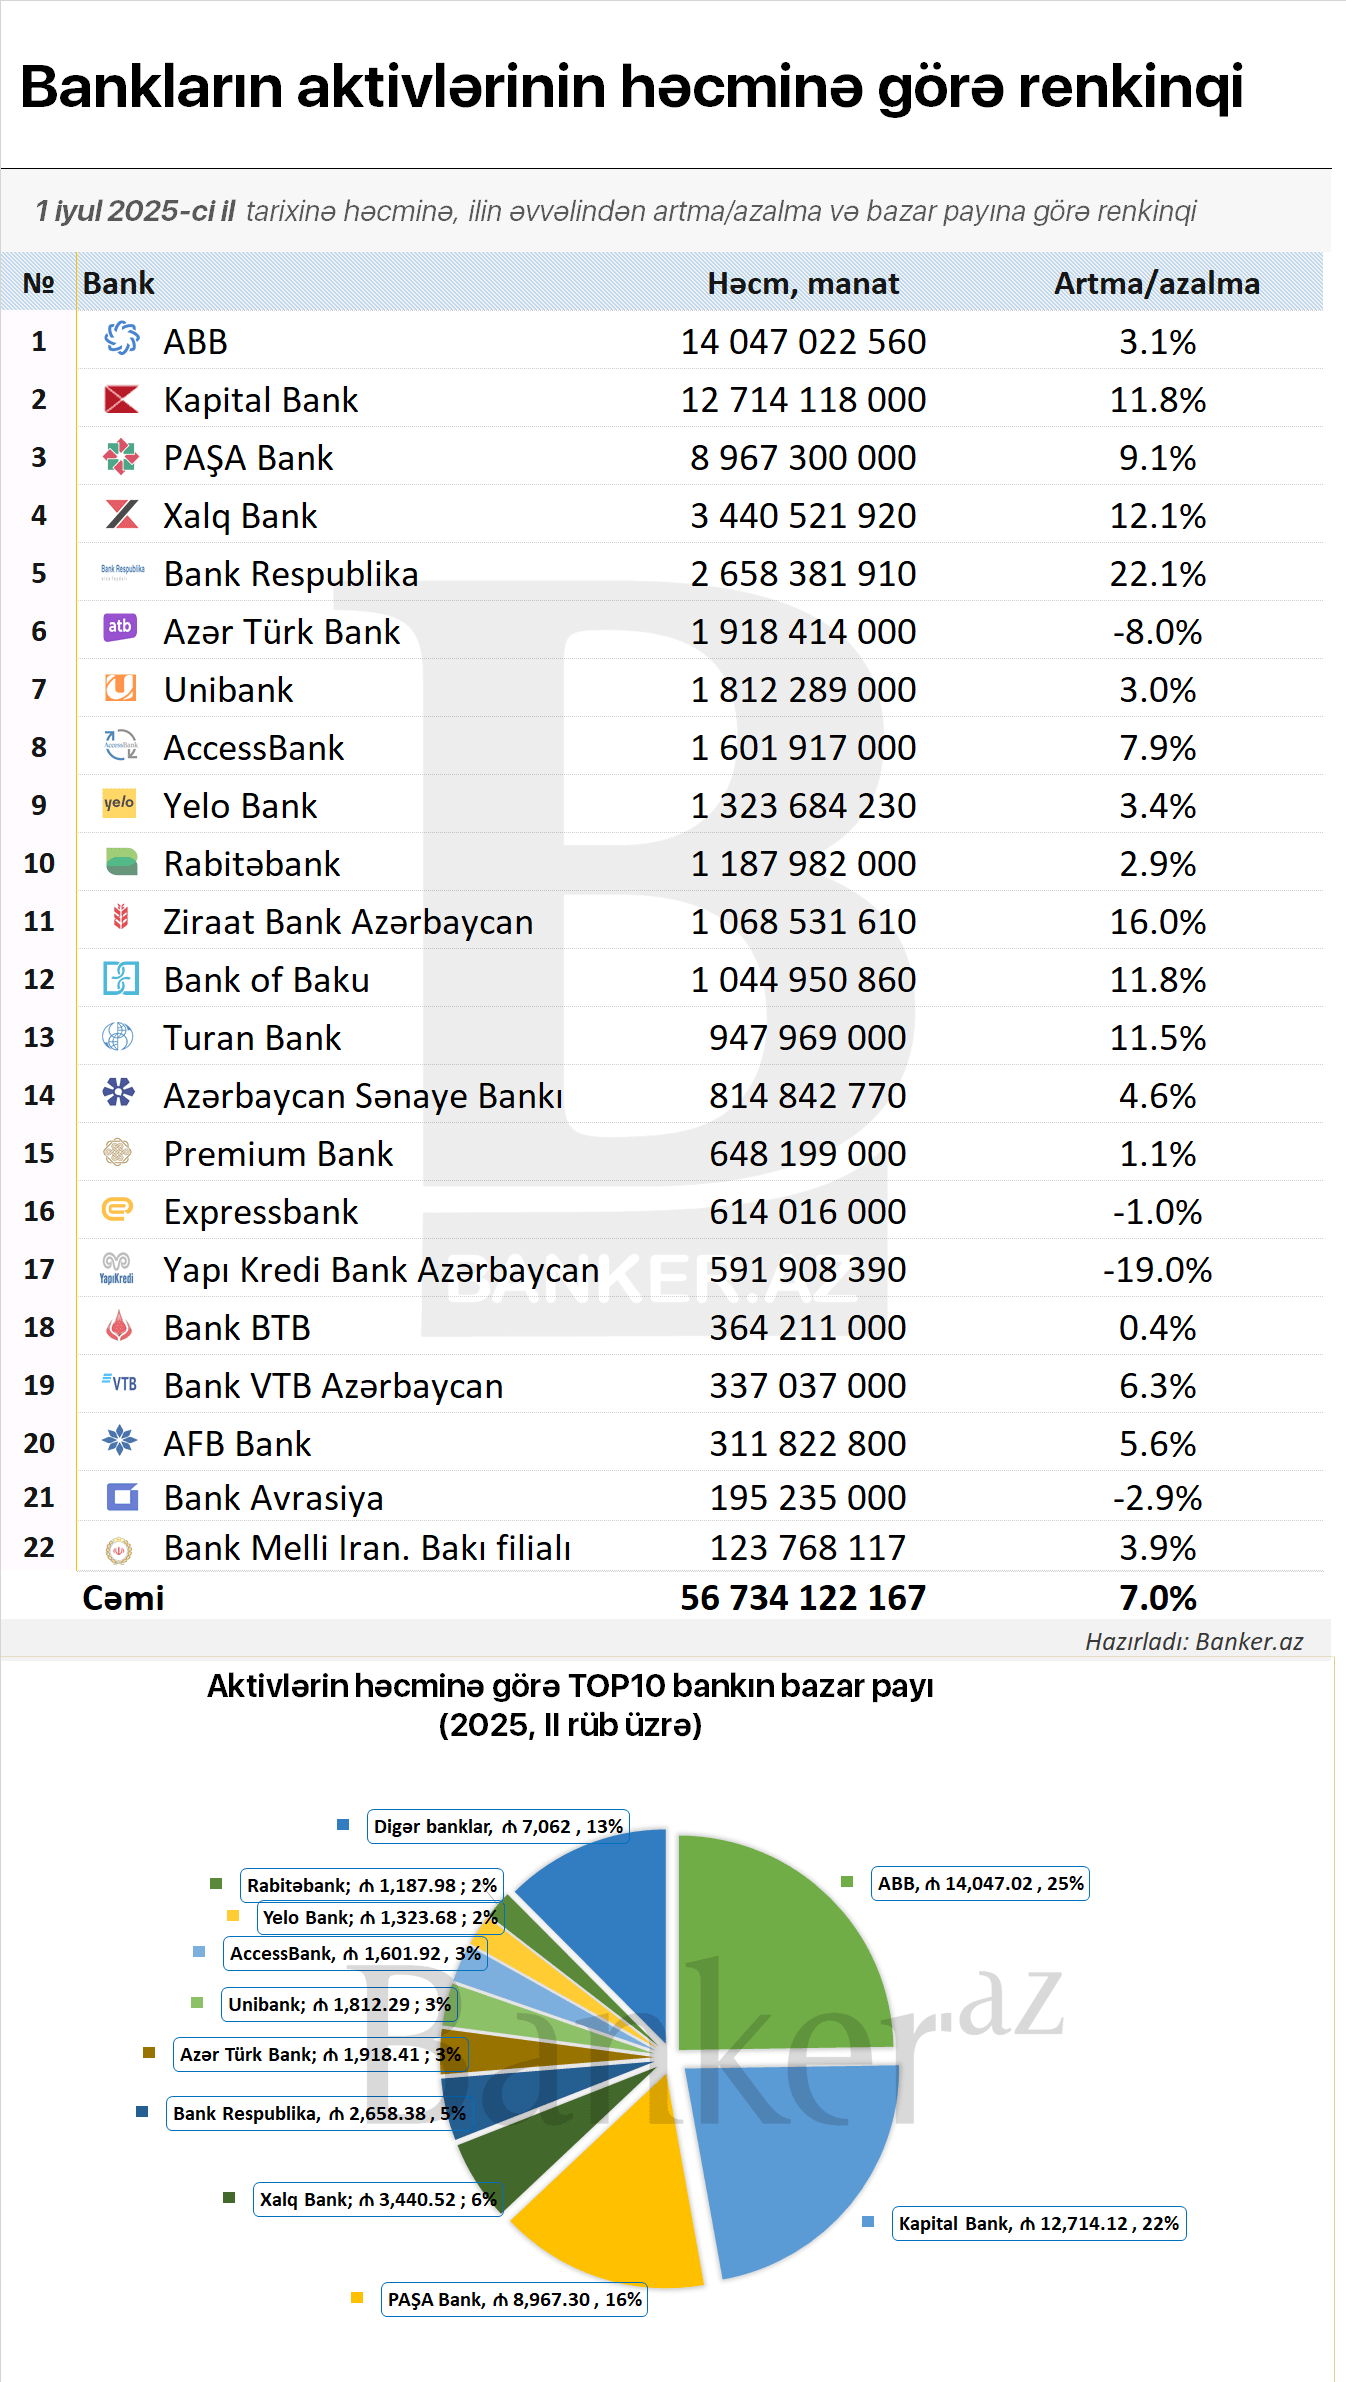Click the AFB Bank star logo

pyautogui.click(x=119, y=1440)
